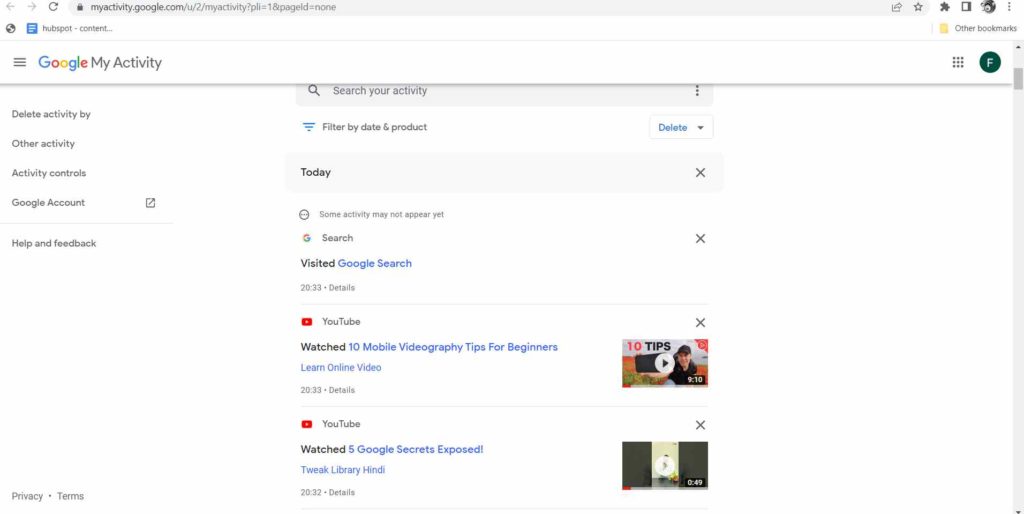Go back with the browser back arrow
Viewport: 1024px width, 514px height.
coord(10,7)
